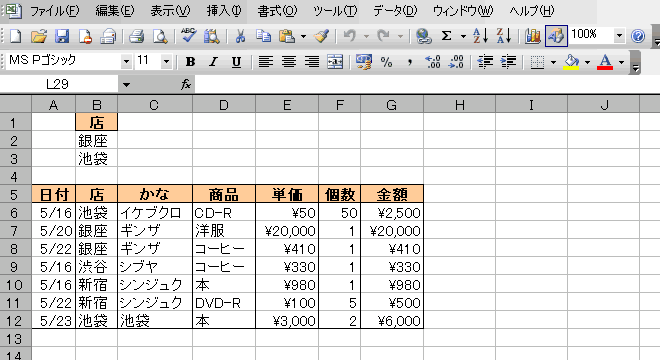Open the 挿入 menu
Image resolution: width=660 pixels, height=360 pixels.
(x=224, y=11)
